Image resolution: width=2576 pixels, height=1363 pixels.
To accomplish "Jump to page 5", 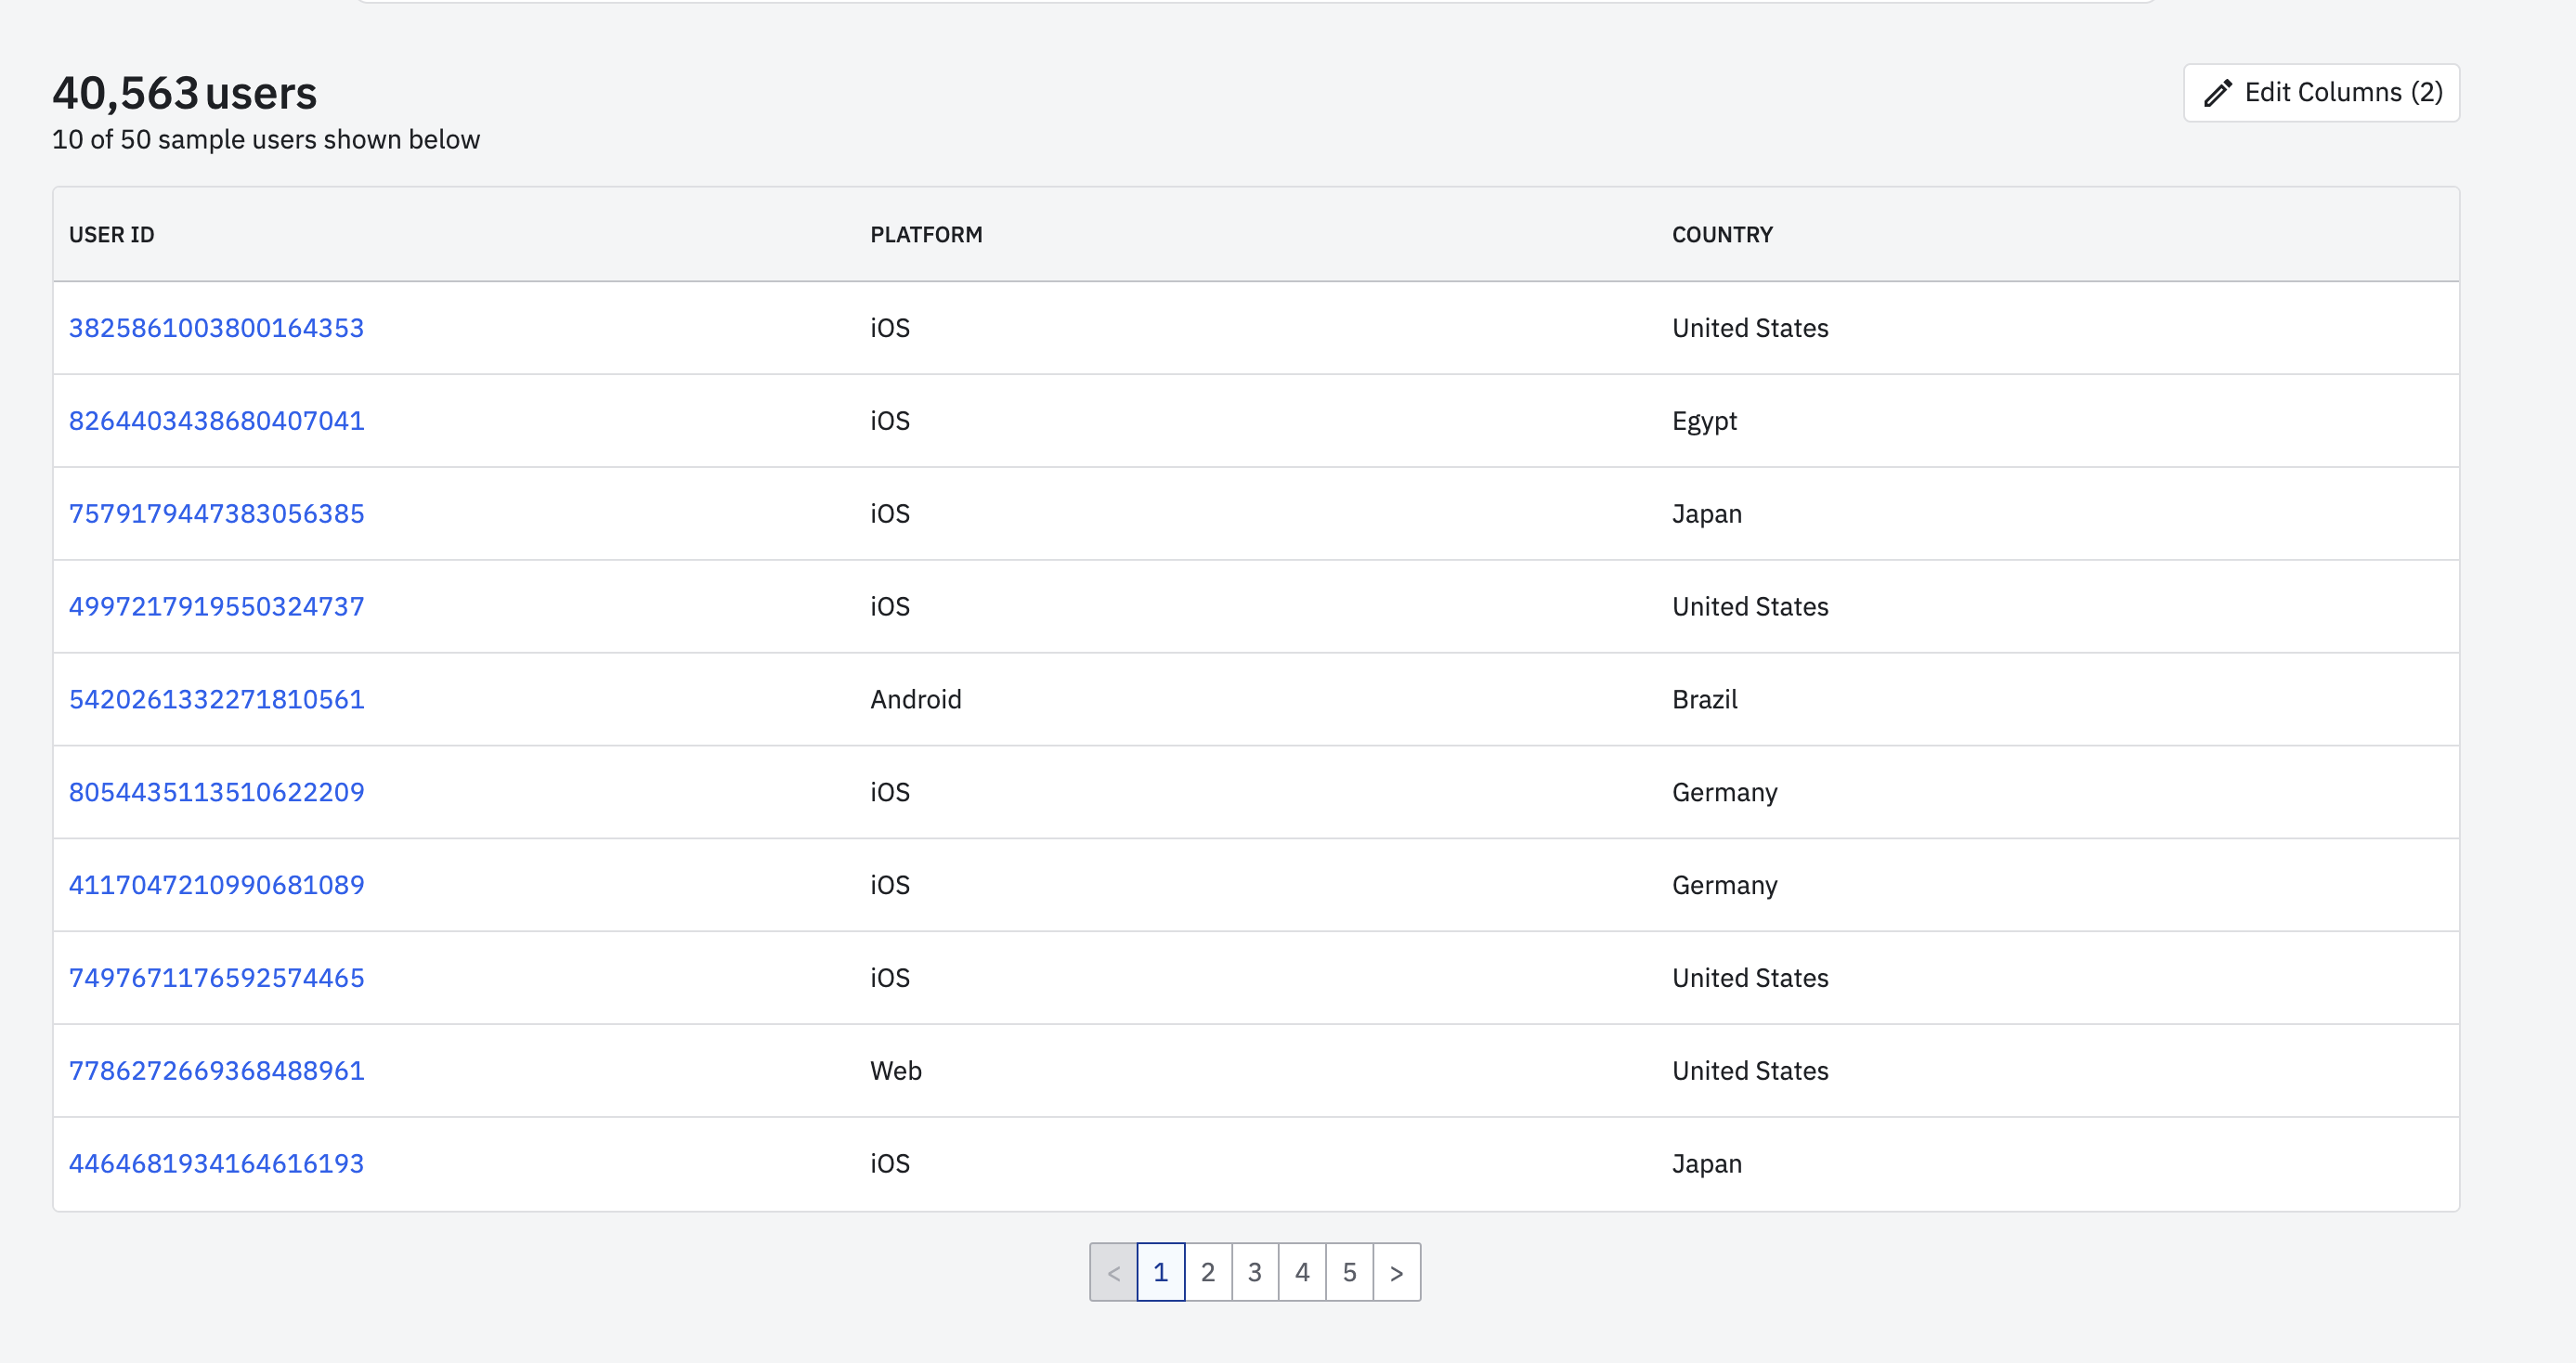I will click(1348, 1272).
